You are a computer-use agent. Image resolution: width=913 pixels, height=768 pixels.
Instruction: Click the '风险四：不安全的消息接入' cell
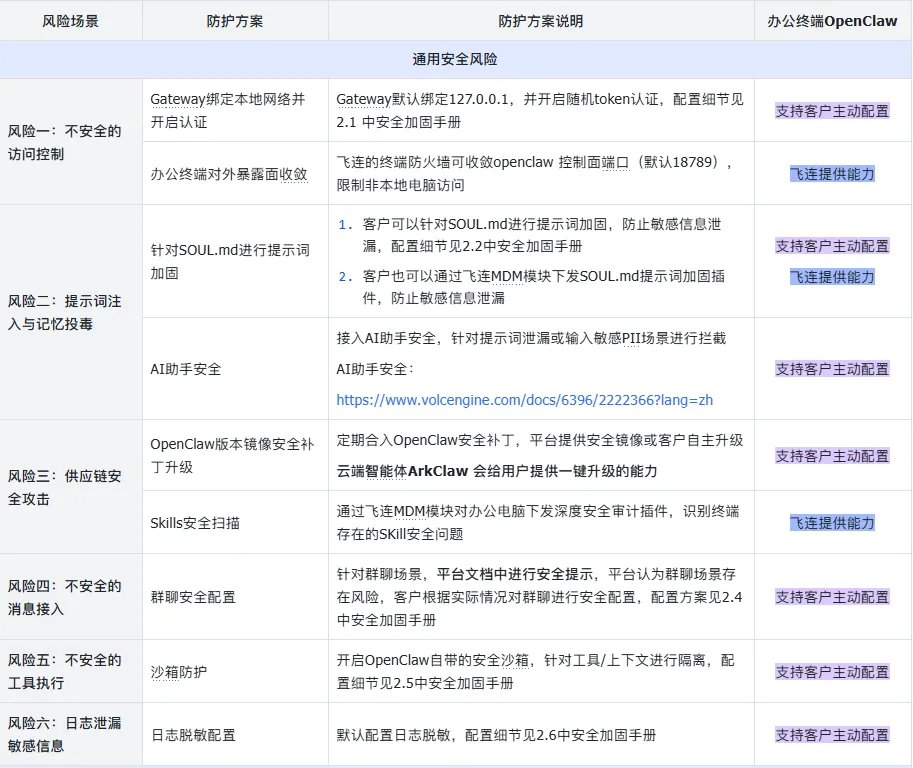click(70, 597)
